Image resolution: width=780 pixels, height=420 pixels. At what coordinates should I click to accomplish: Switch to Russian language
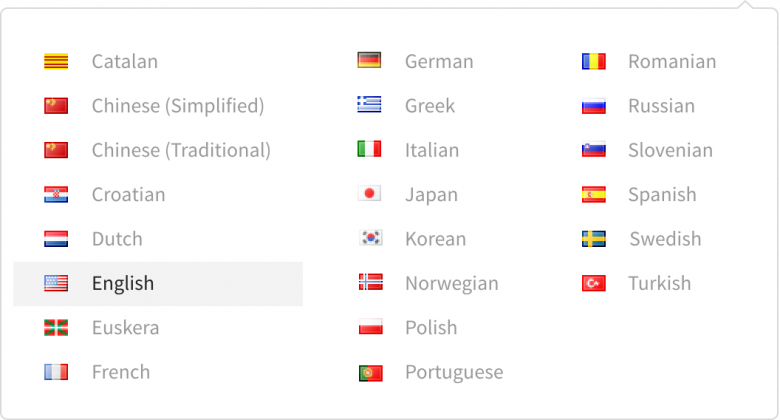pyautogui.click(x=661, y=106)
